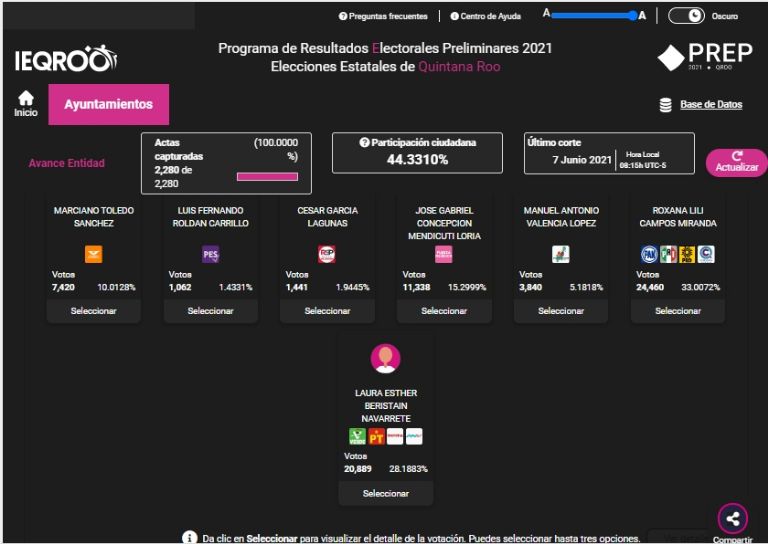The height and width of the screenshot is (544, 768).
Task: Adjust the font size slider
Action: tap(594, 16)
